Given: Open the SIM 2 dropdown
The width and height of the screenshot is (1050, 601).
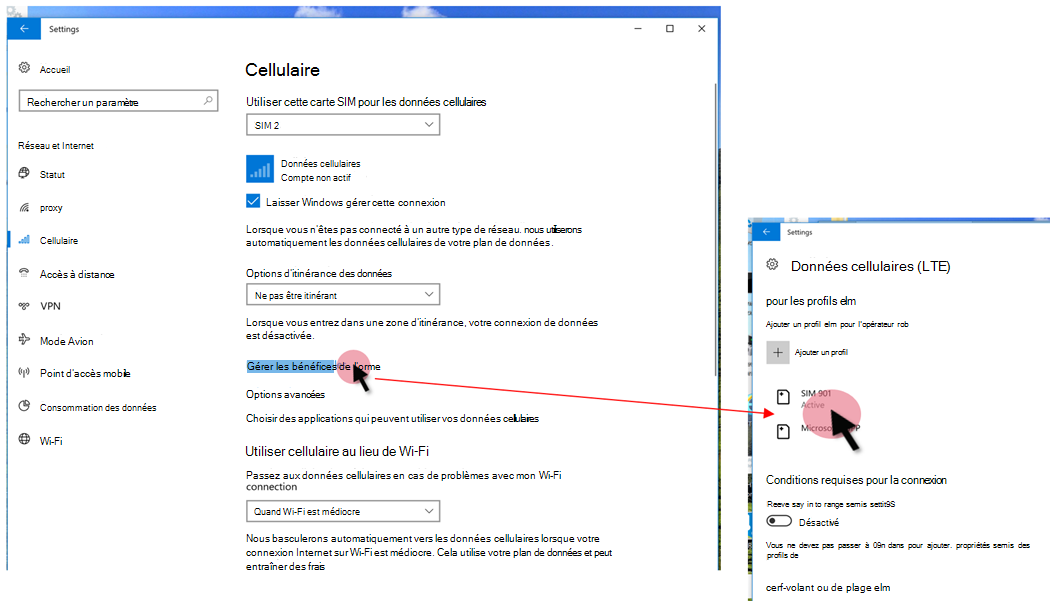Looking at the screenshot, I should point(343,125).
